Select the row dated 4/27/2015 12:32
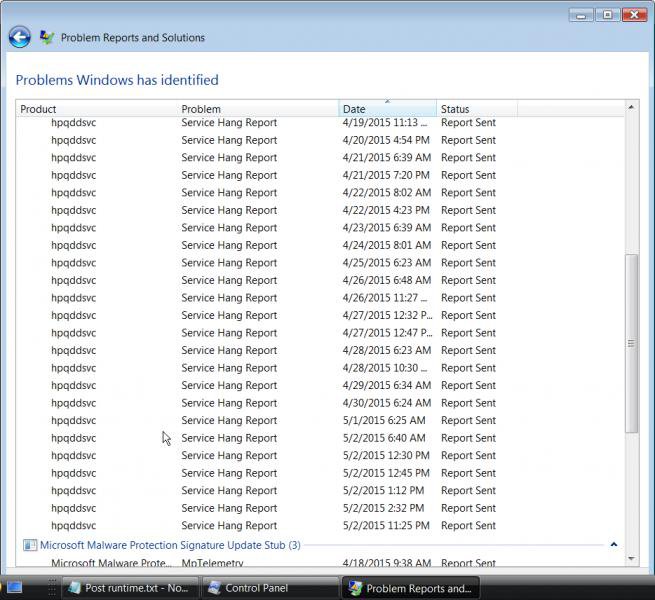The image size is (655, 600). point(320,315)
